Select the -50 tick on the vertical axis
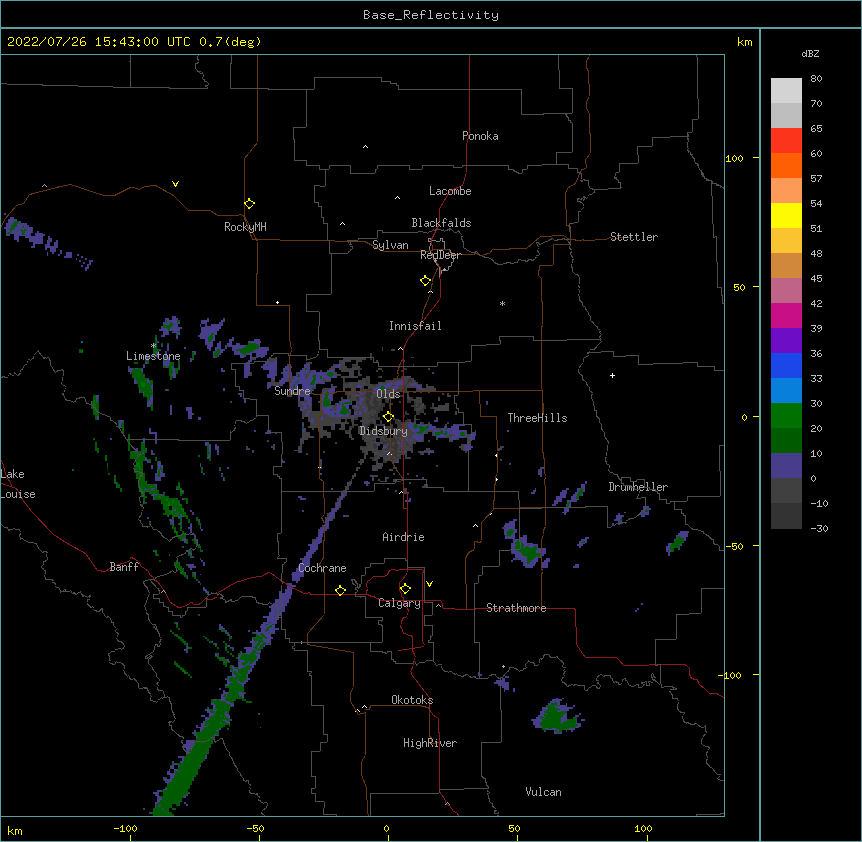Viewport: 862px width, 842px height. (734, 546)
